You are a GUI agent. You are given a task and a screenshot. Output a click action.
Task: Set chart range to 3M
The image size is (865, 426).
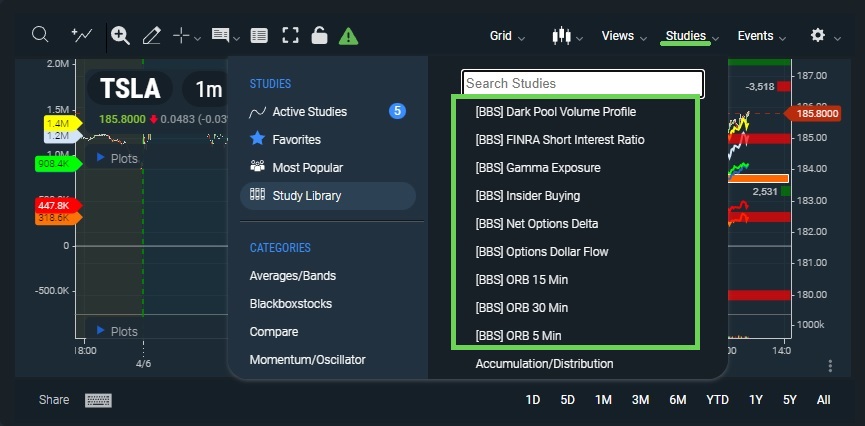tap(640, 400)
